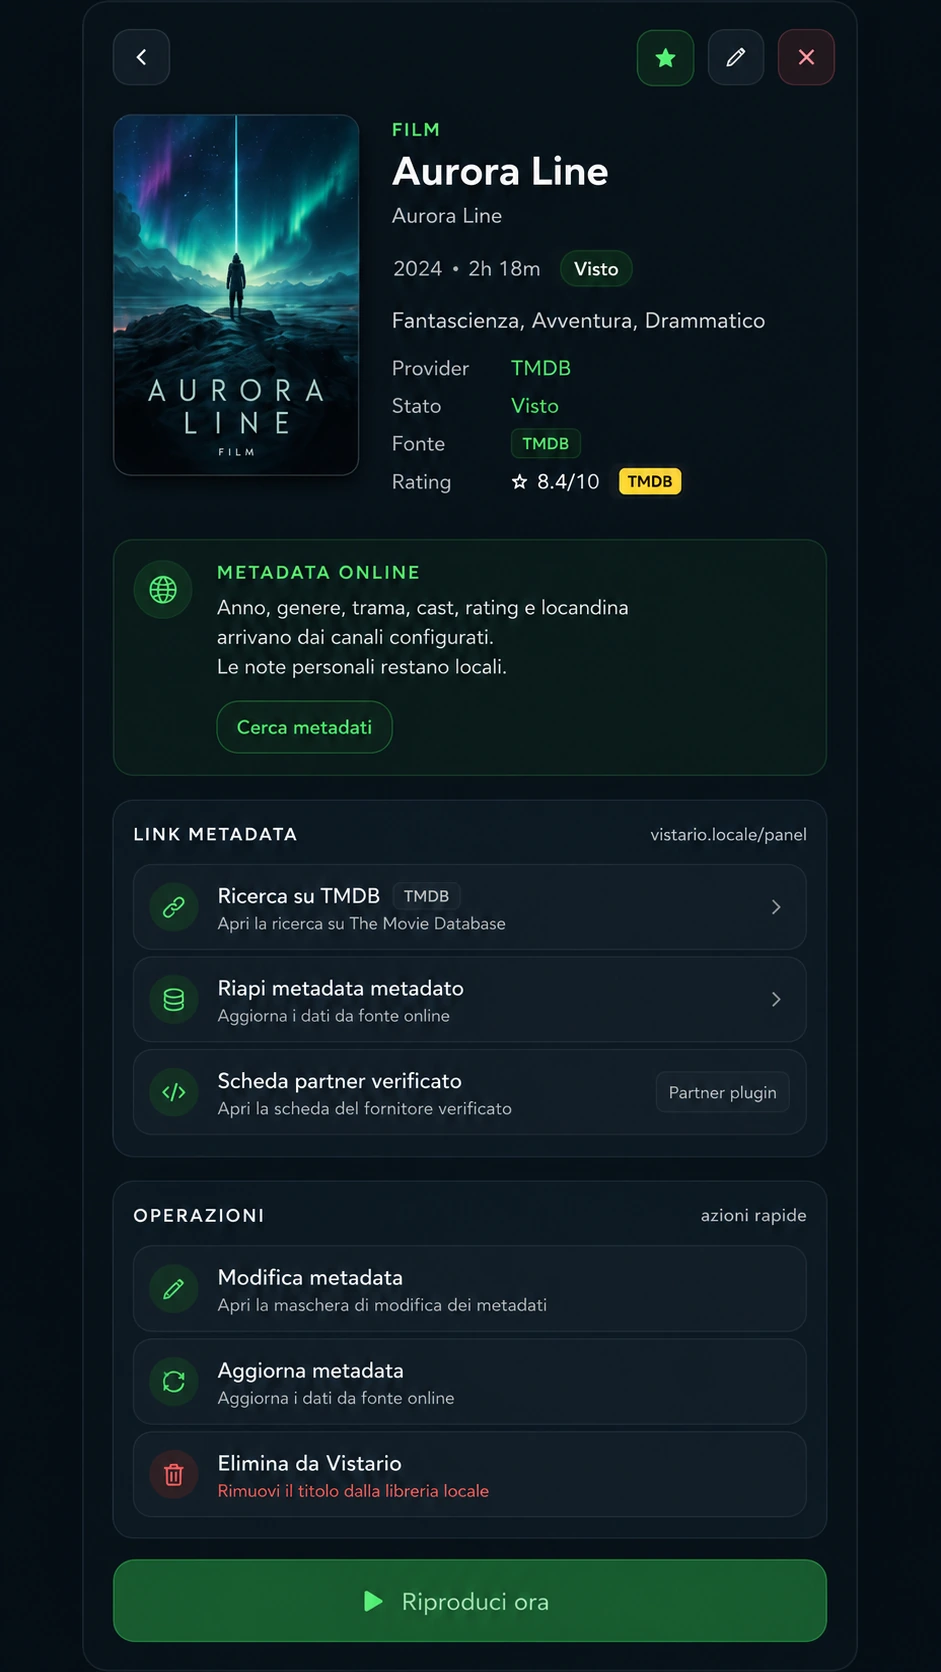Click the globe icon in Metadata Online
Image resolution: width=941 pixels, height=1672 pixels.
[163, 590]
